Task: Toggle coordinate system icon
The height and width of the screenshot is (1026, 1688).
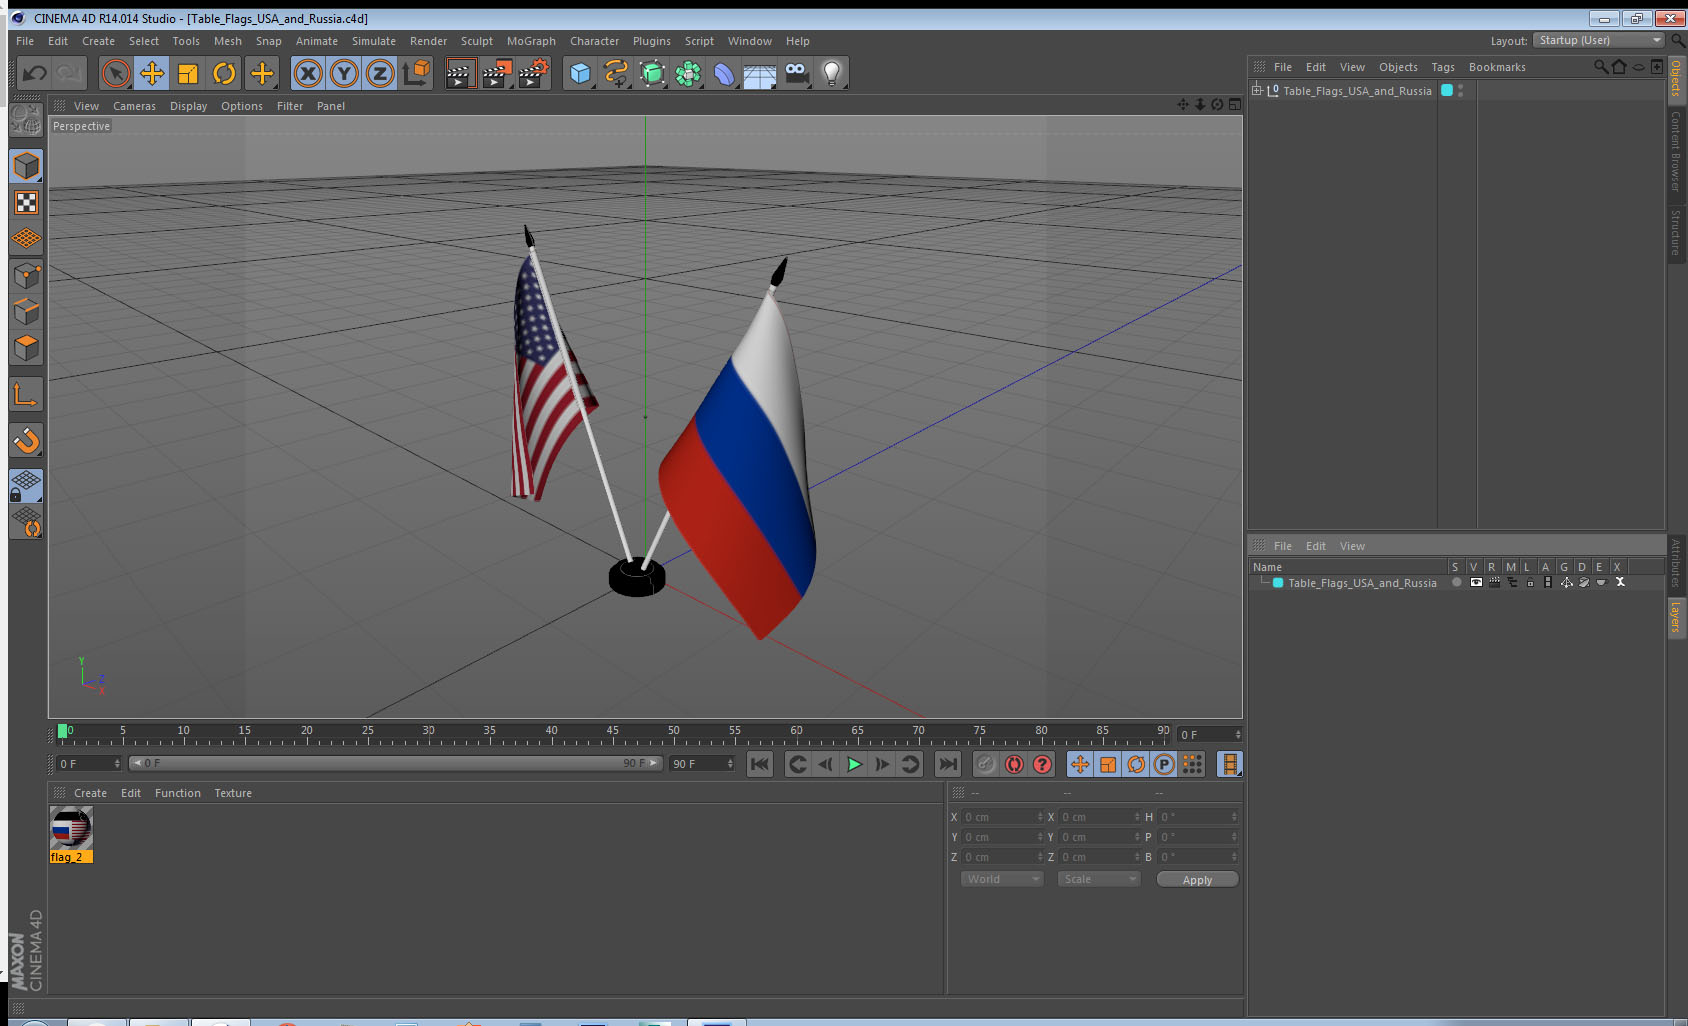Action: 416,73
